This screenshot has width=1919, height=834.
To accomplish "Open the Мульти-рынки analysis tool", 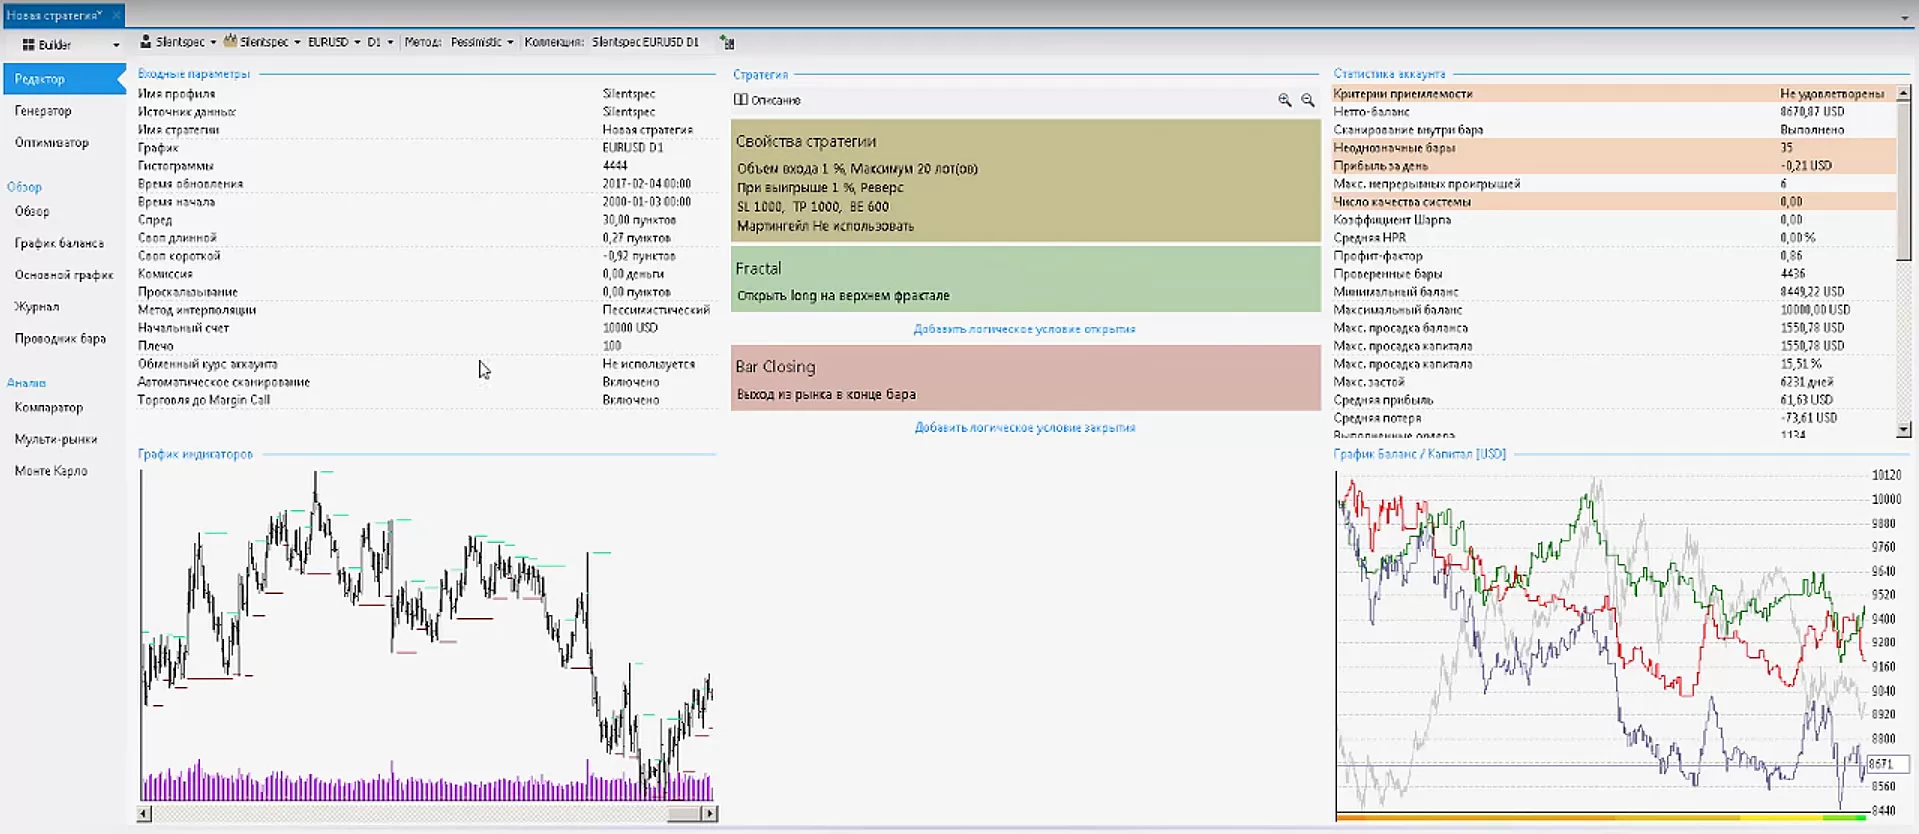I will (x=56, y=439).
